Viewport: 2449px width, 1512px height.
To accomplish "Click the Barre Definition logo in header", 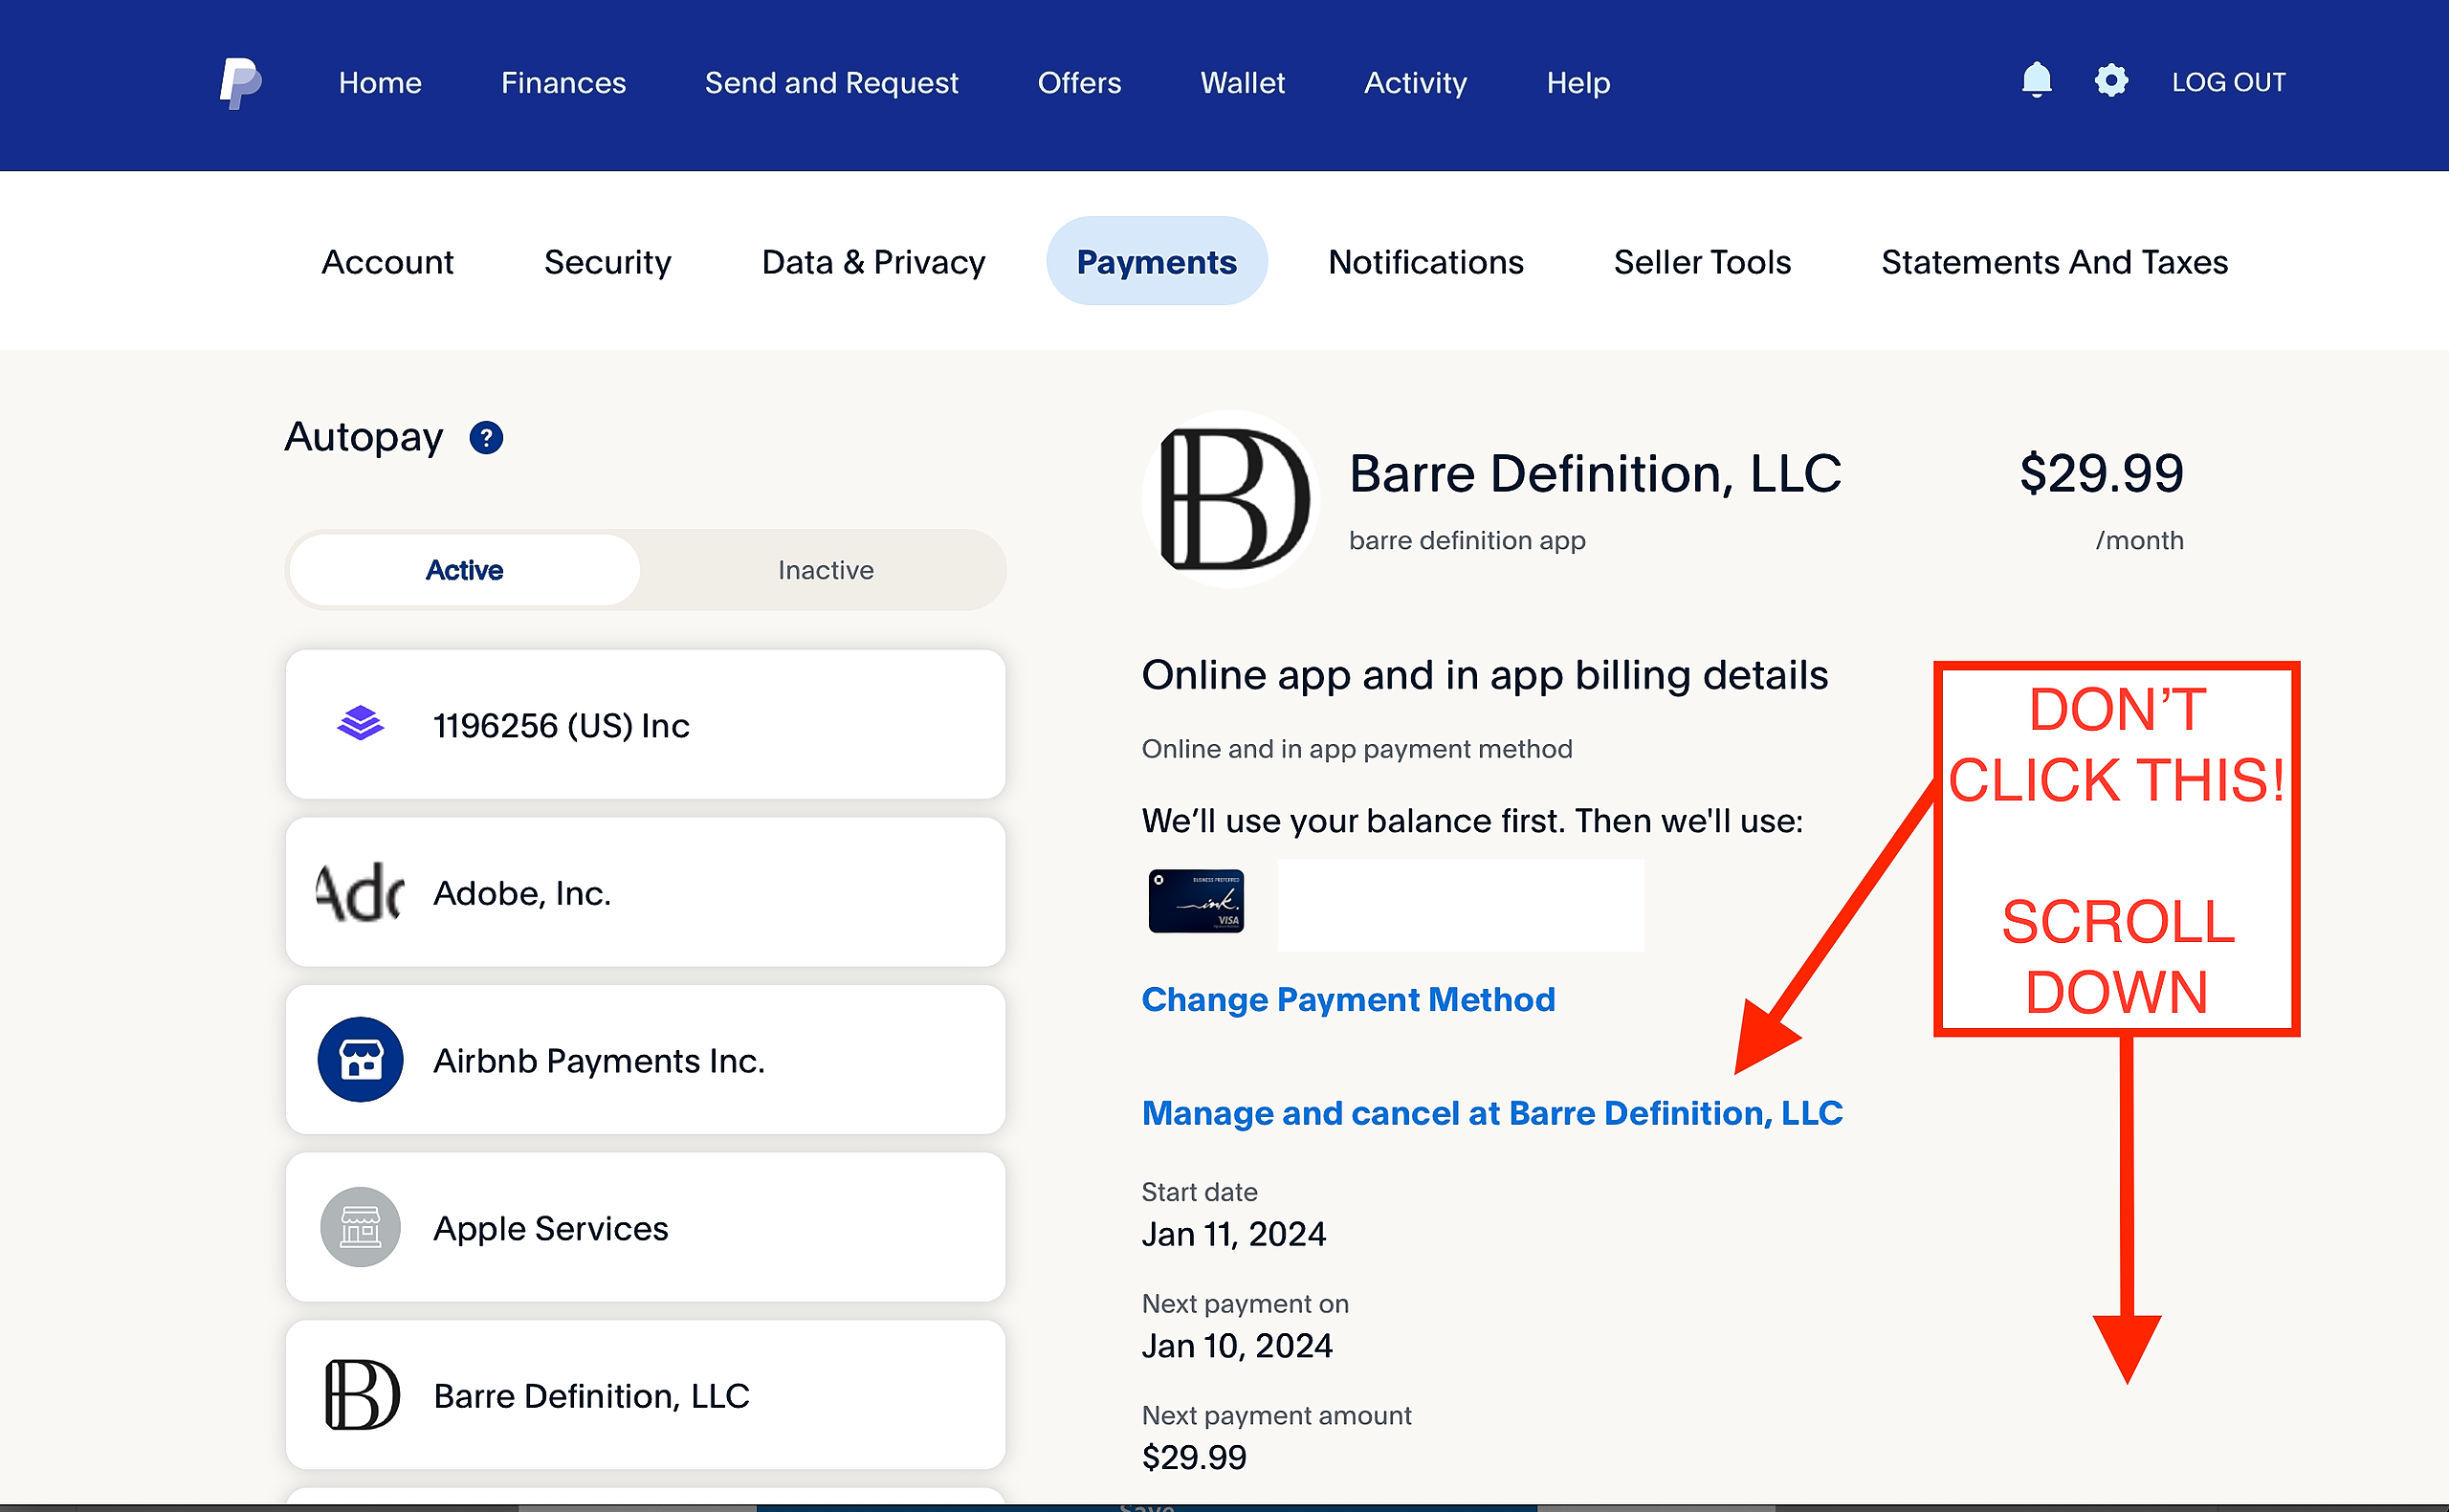I will click(x=1230, y=498).
